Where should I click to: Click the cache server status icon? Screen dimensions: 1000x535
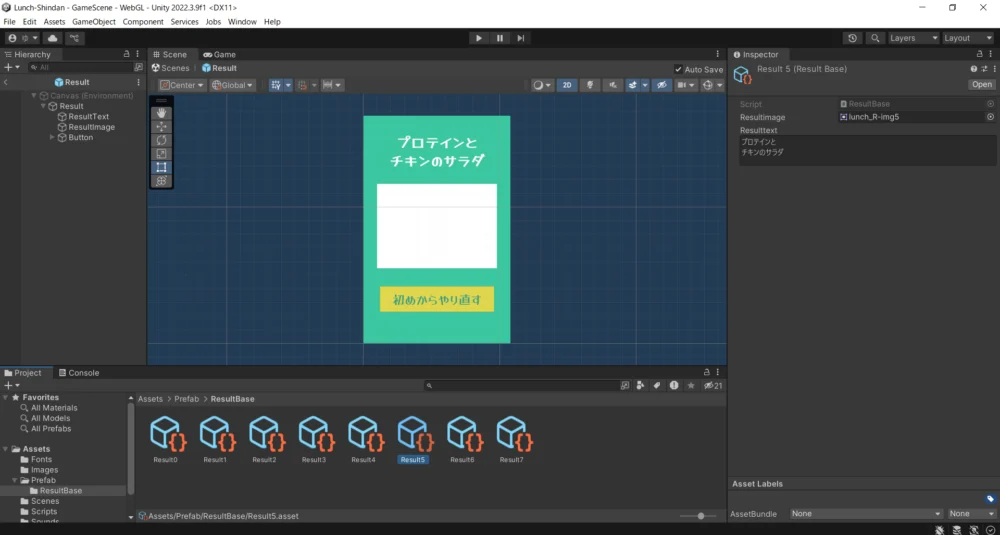click(x=957, y=529)
